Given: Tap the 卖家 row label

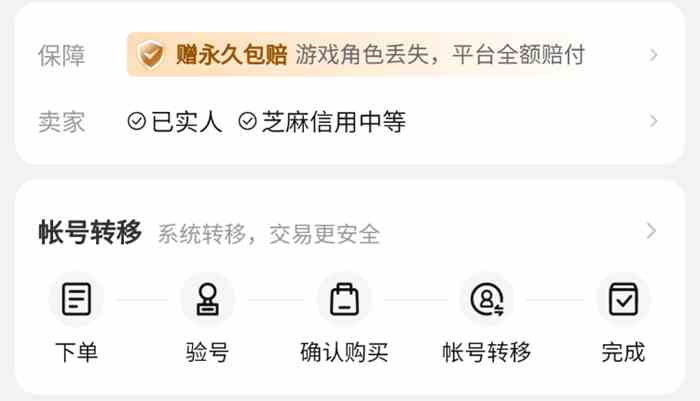Looking at the screenshot, I should pos(62,122).
